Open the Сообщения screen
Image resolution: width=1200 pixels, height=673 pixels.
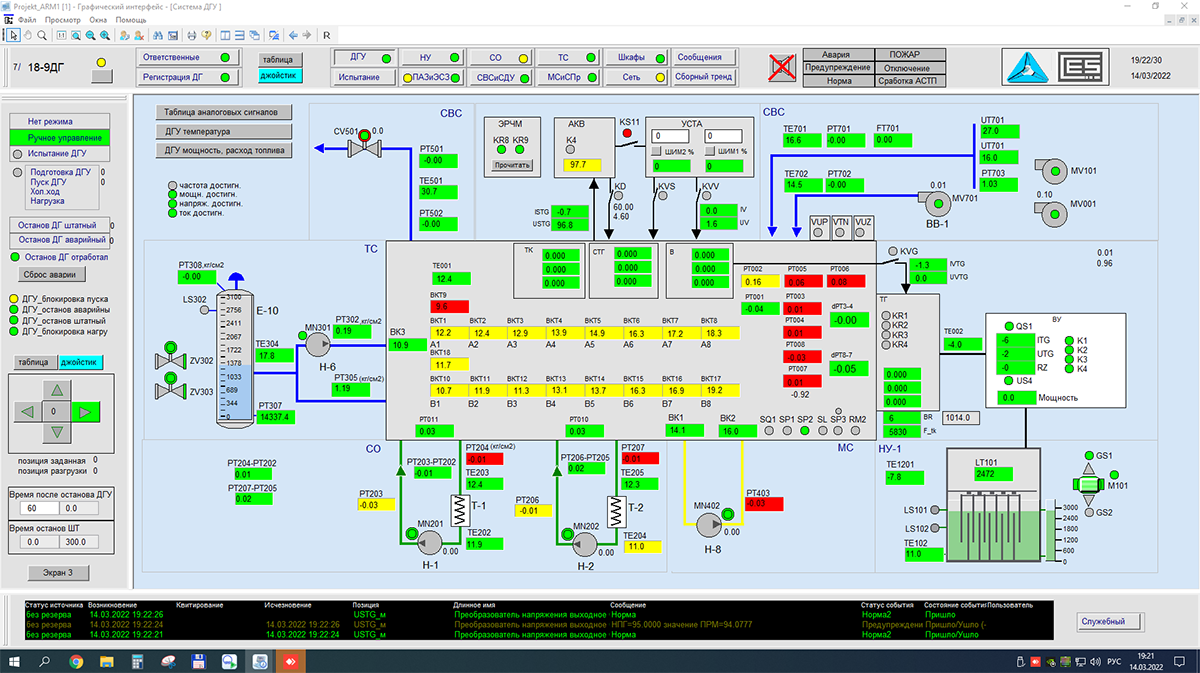[x=705, y=57]
